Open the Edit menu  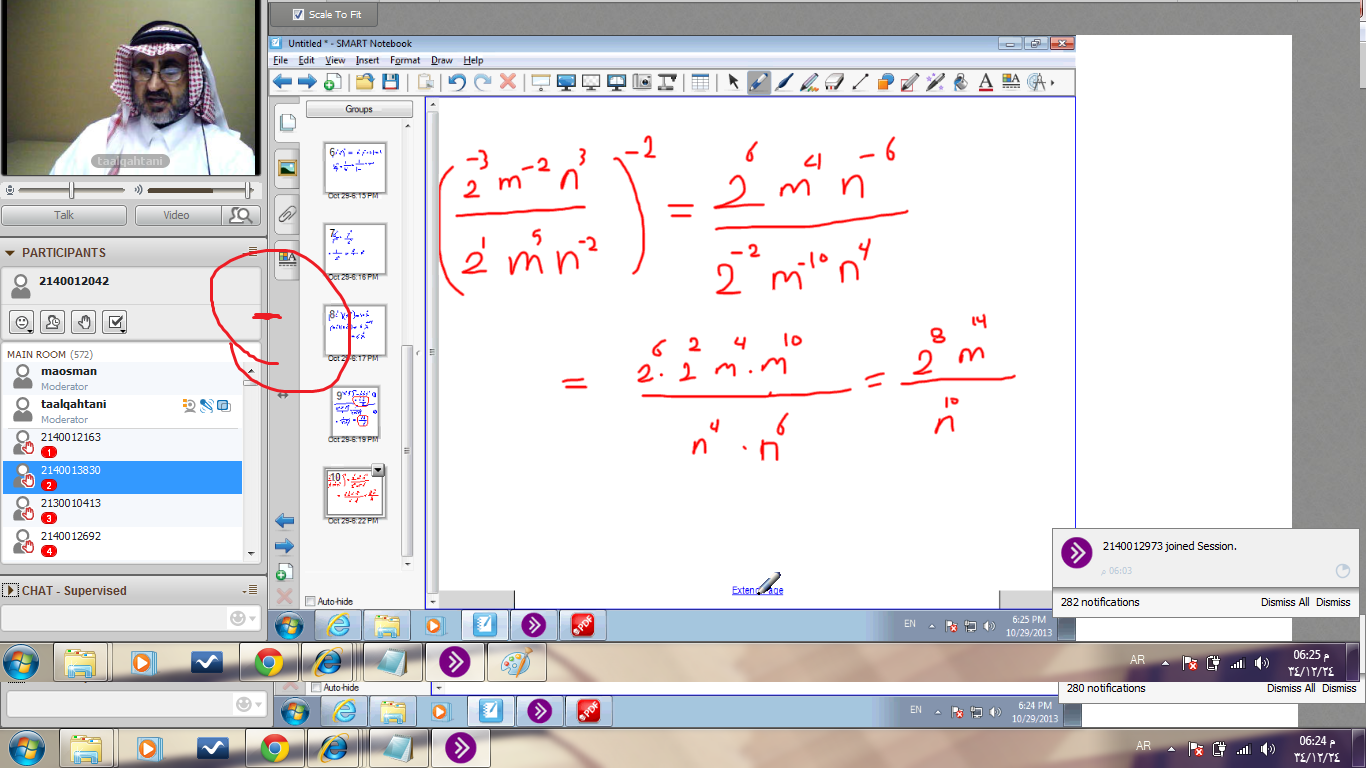point(307,60)
